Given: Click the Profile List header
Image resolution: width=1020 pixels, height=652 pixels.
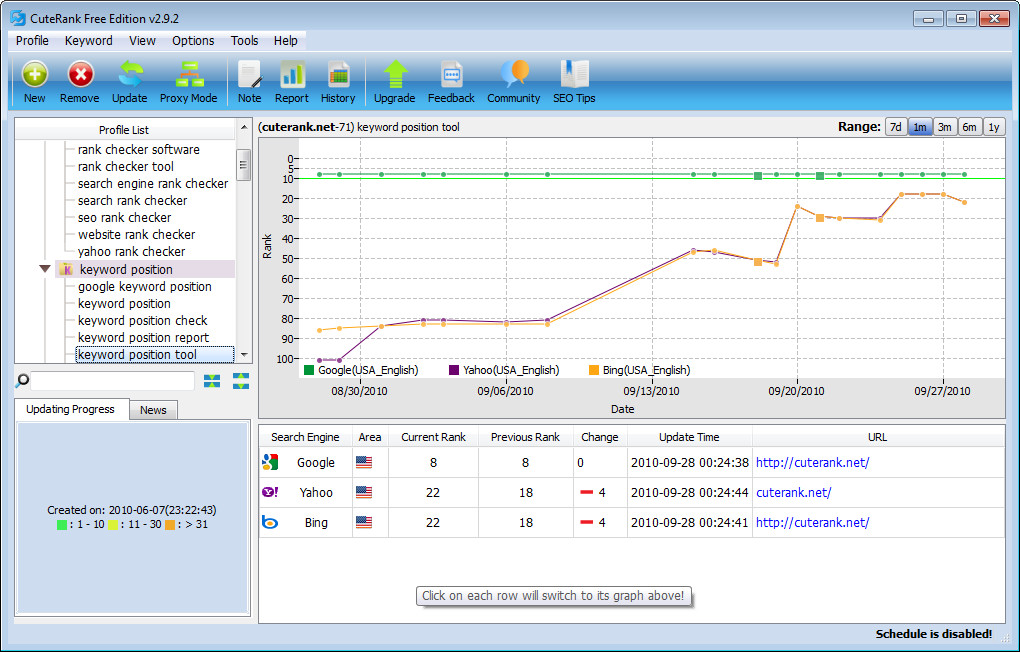Looking at the screenshot, I should (x=124, y=129).
